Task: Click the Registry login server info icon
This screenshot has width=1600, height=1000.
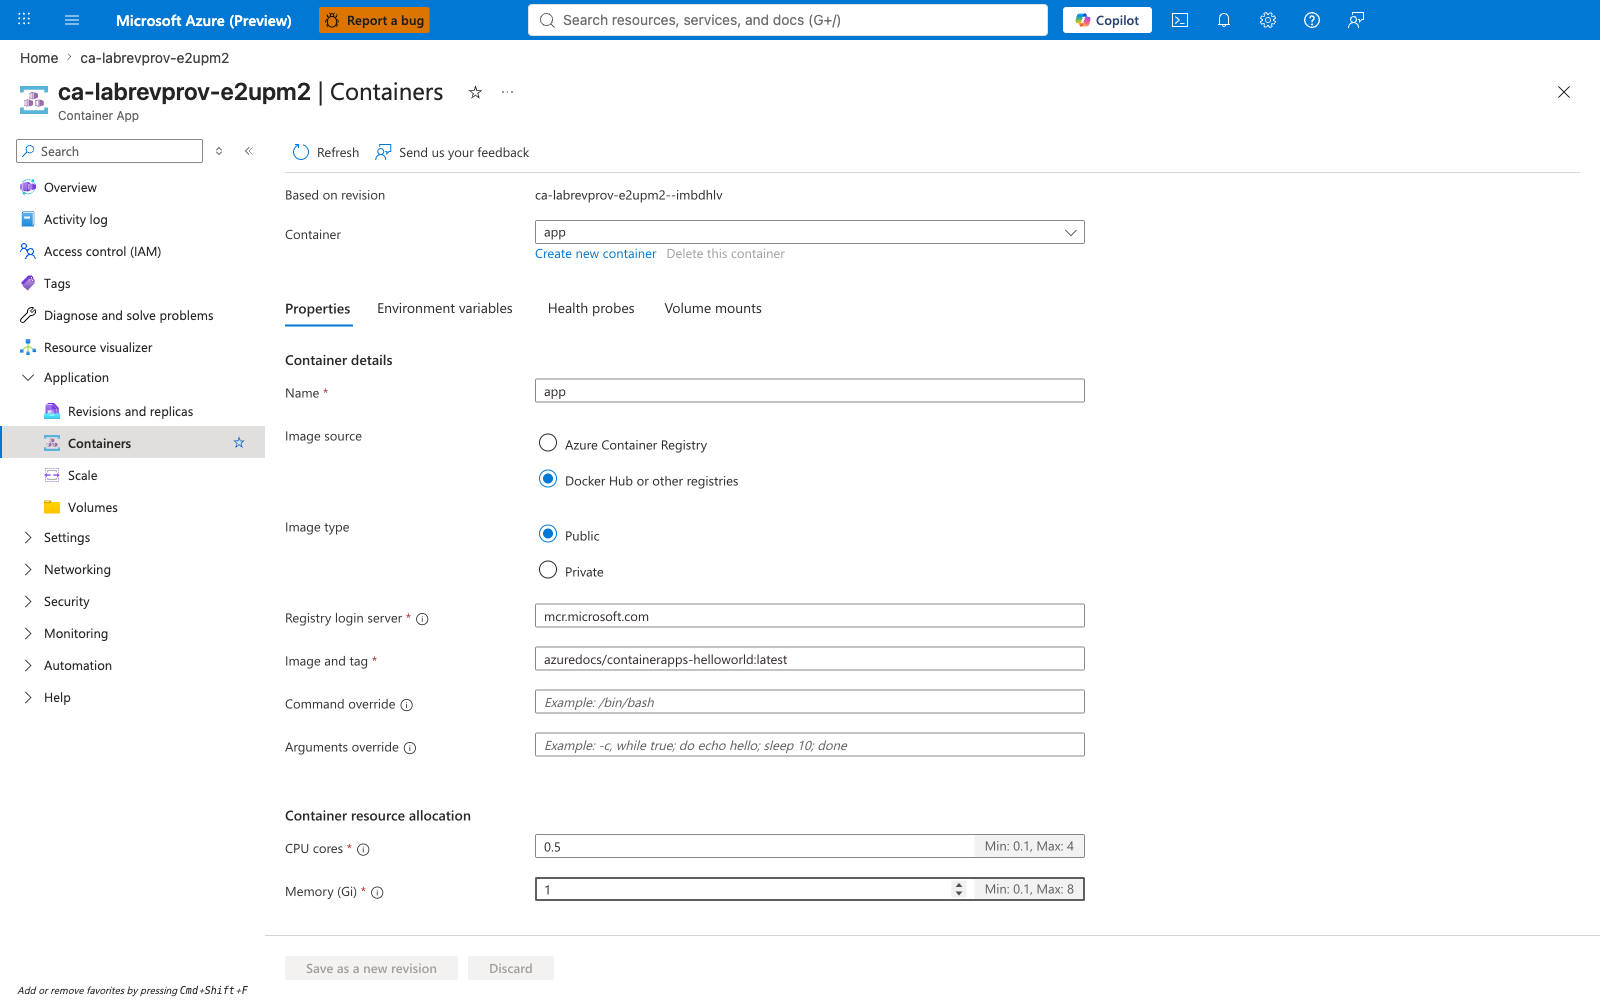Action: click(422, 619)
